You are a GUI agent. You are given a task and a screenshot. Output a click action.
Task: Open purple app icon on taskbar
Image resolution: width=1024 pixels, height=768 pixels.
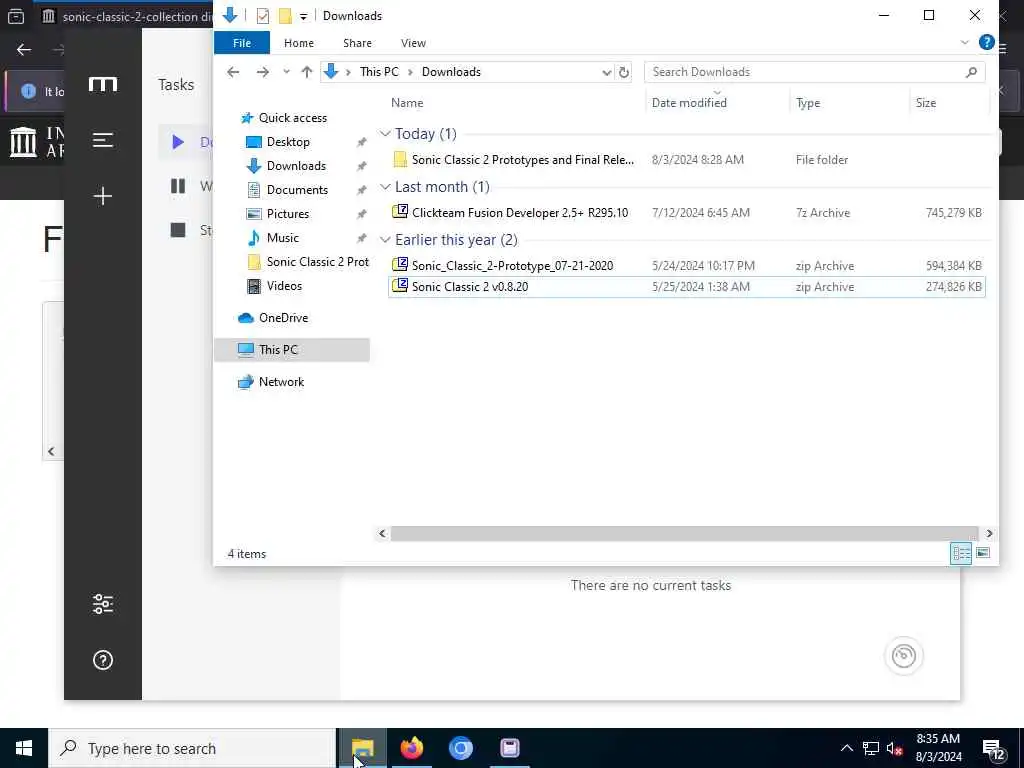tap(509, 748)
